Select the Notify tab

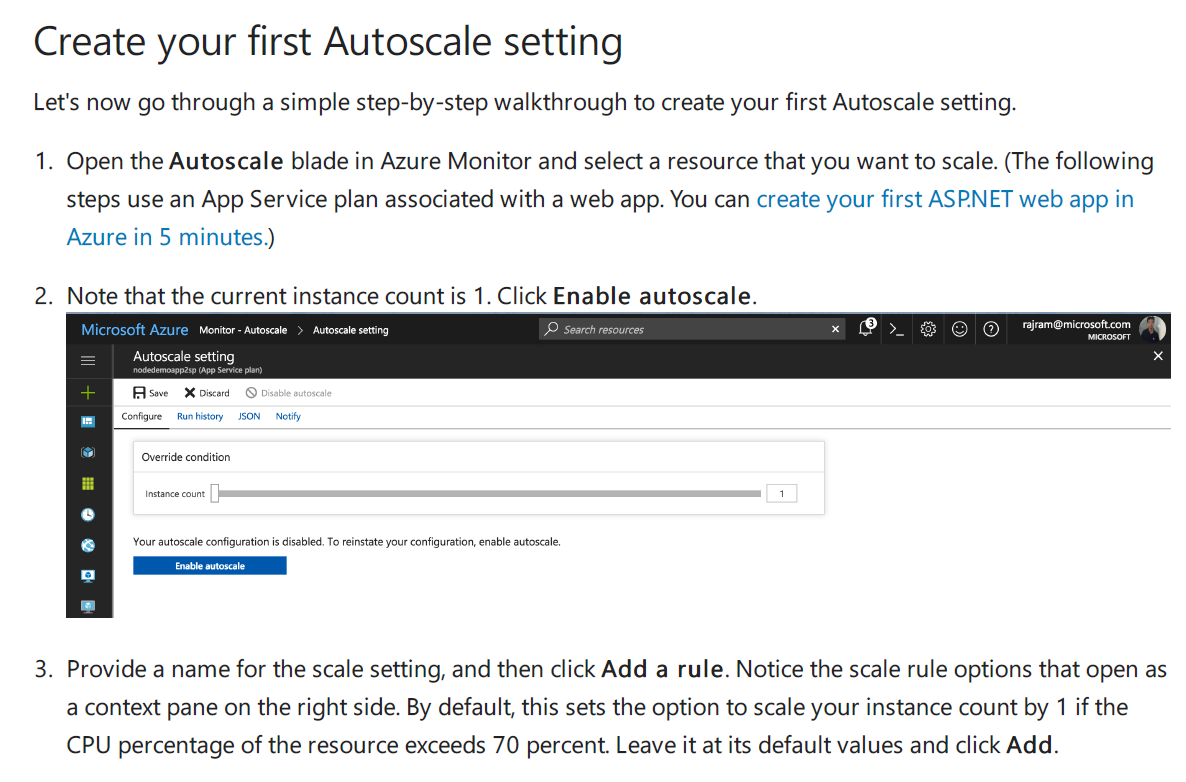(288, 416)
